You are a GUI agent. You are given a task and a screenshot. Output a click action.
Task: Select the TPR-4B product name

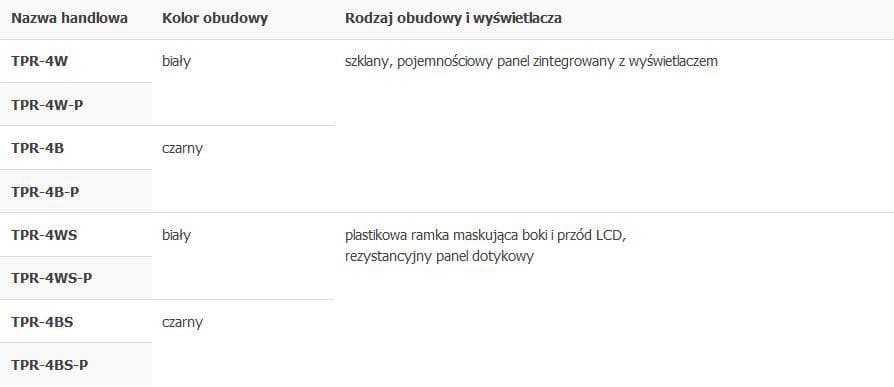[x=38, y=148]
